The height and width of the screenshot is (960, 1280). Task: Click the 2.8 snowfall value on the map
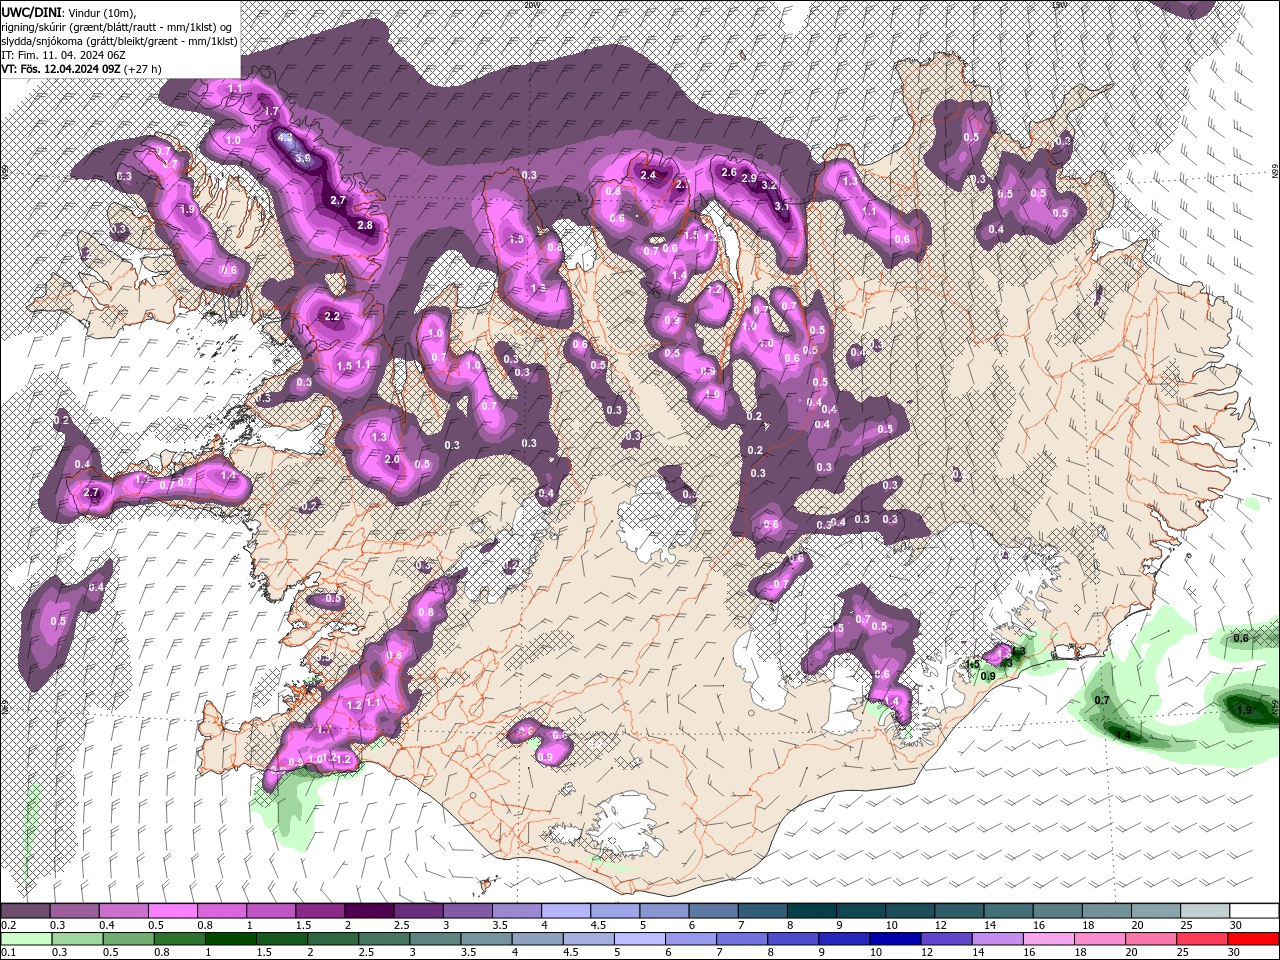(x=365, y=225)
